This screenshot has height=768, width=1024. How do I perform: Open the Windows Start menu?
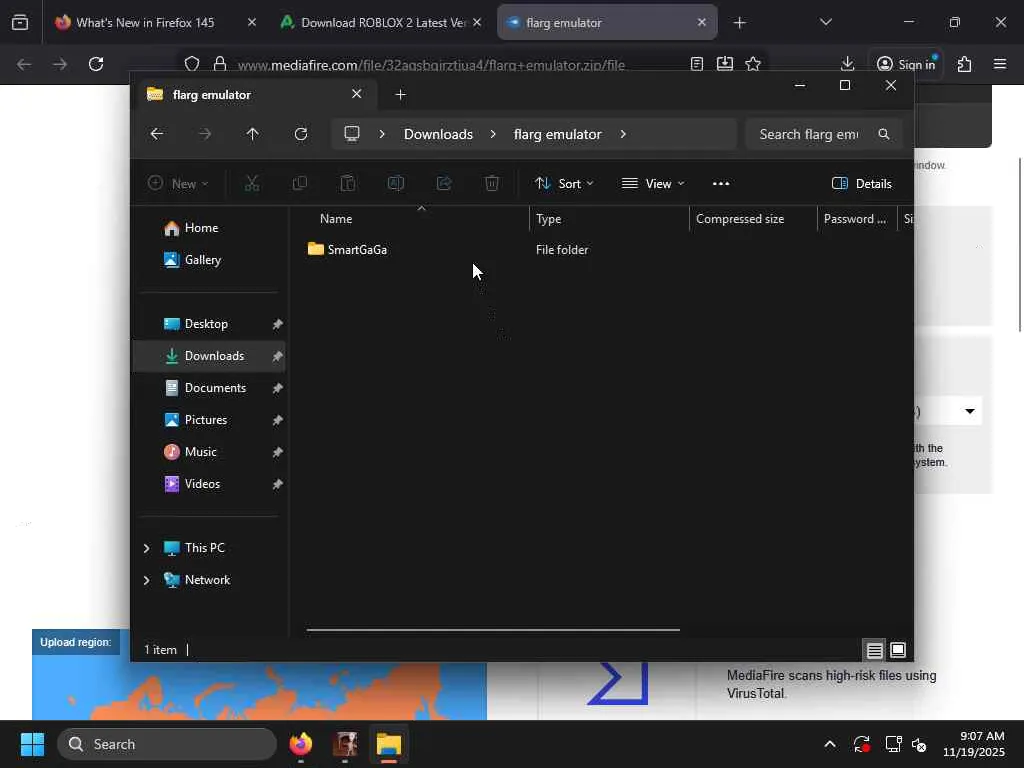(32, 744)
